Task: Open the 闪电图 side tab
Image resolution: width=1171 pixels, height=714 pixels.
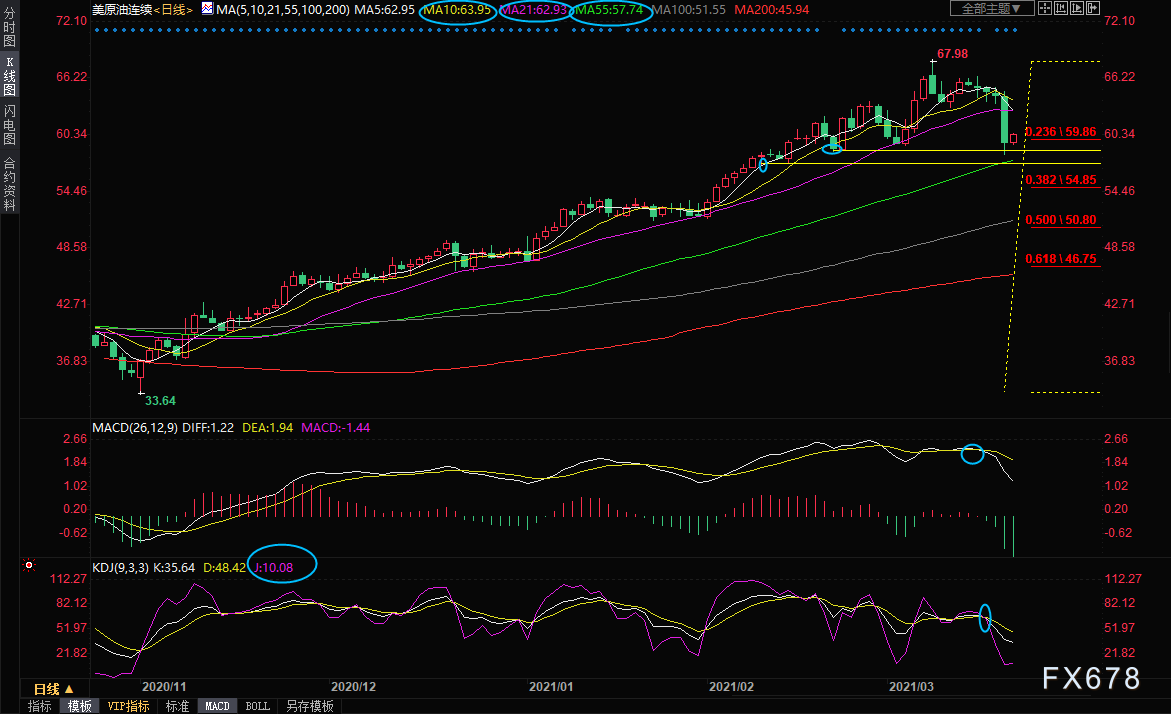Action: [9, 125]
